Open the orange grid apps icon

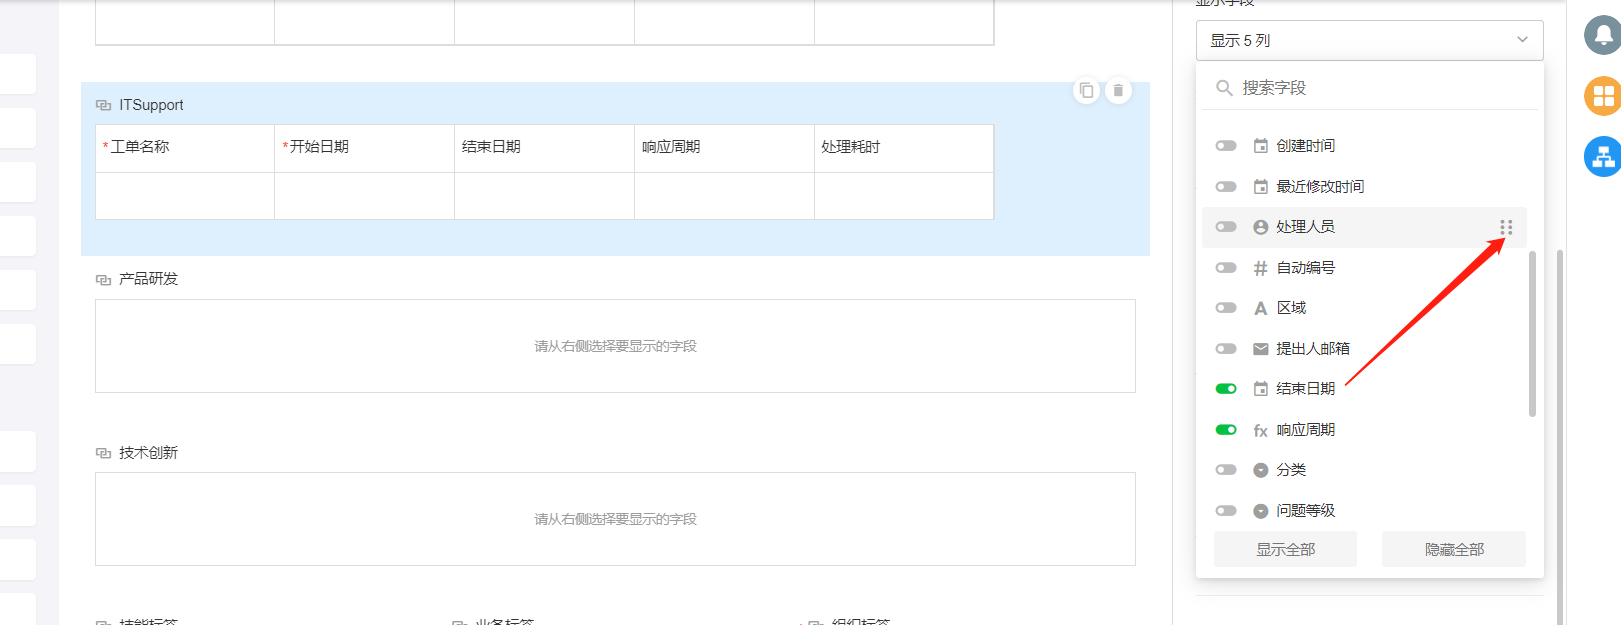coord(1603,96)
